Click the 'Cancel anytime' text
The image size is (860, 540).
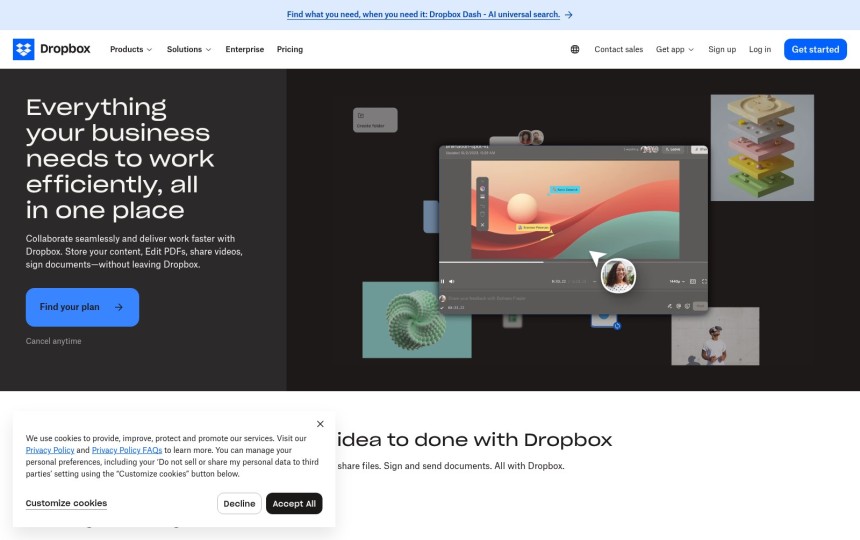point(54,341)
